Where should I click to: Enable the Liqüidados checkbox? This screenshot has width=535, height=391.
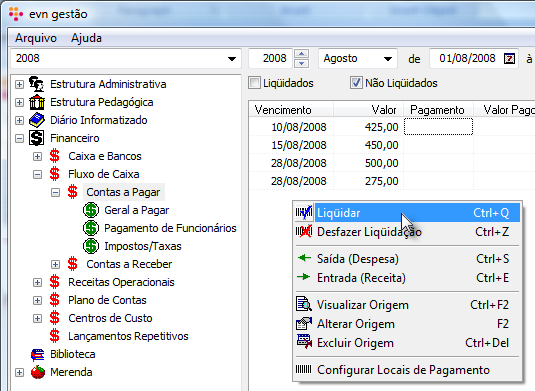point(254,83)
